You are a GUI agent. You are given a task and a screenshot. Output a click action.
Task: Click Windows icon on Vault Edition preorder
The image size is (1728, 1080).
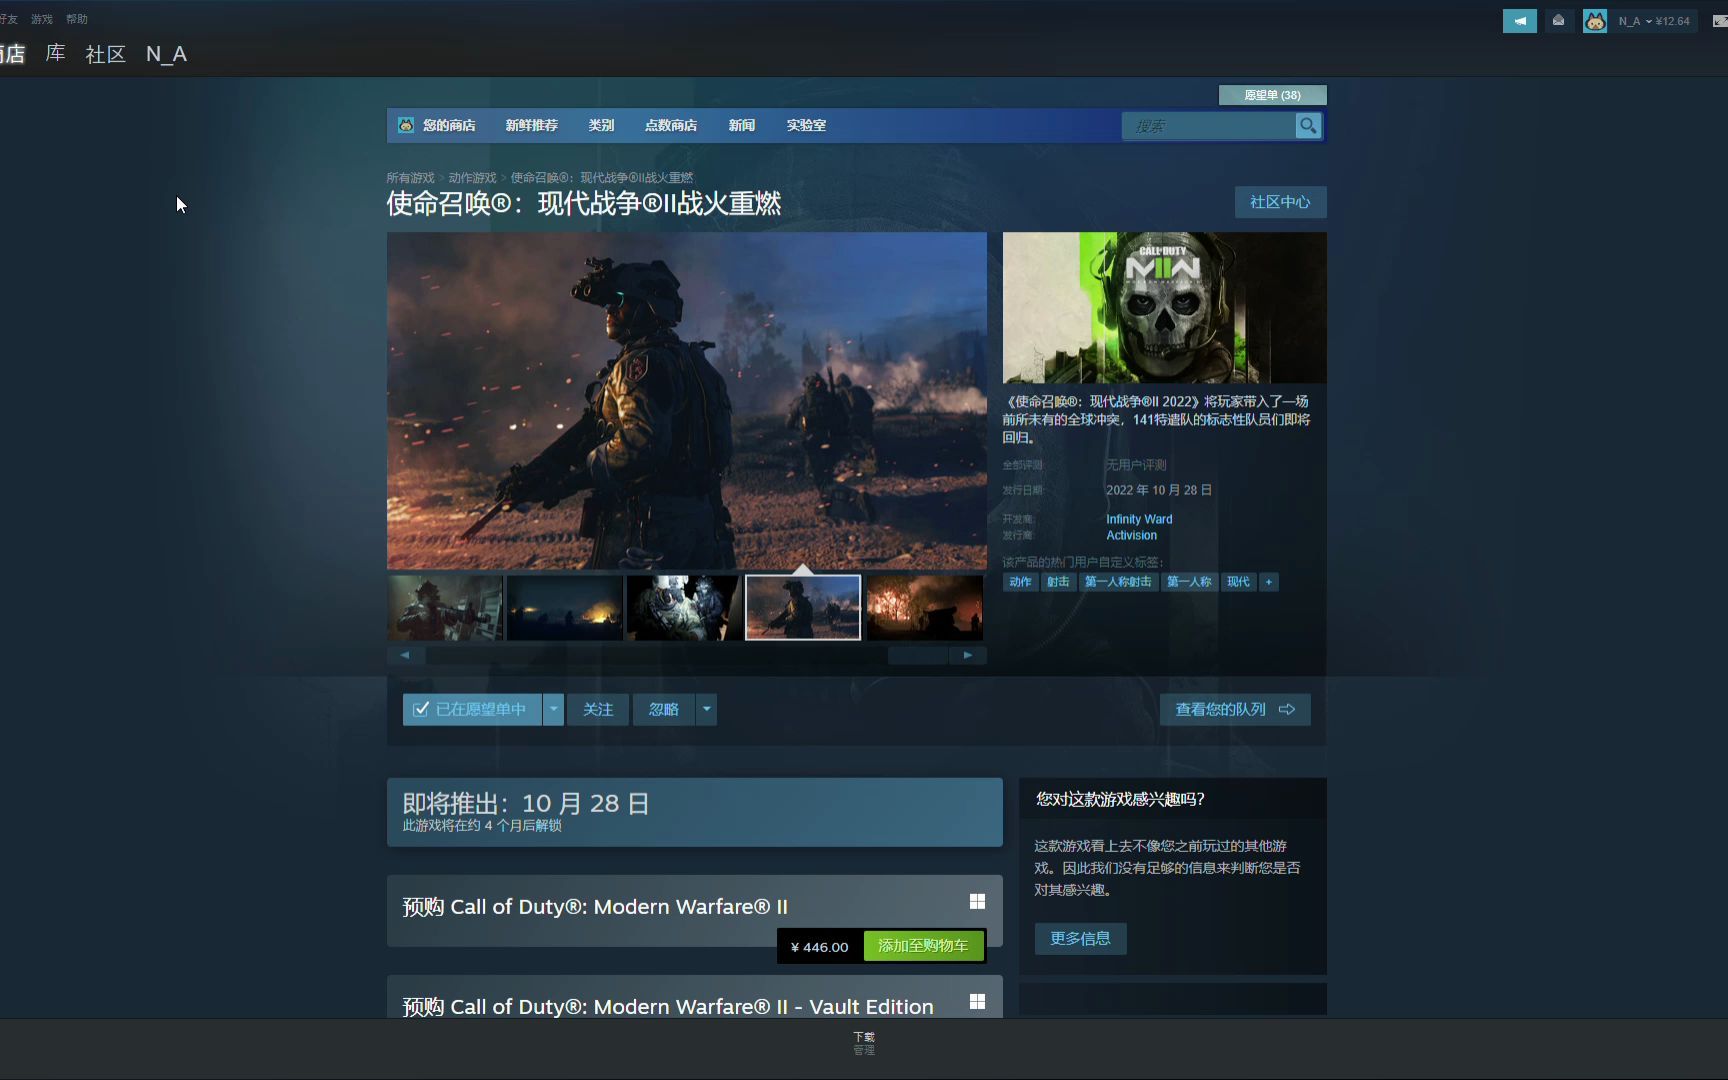(x=977, y=1002)
